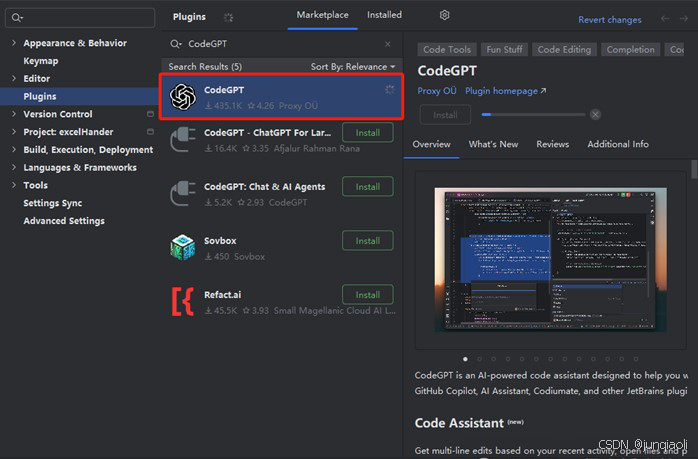Image resolution: width=698 pixels, height=459 pixels.
Task: Click the details pane vertical scrollbar
Action: click(694, 169)
